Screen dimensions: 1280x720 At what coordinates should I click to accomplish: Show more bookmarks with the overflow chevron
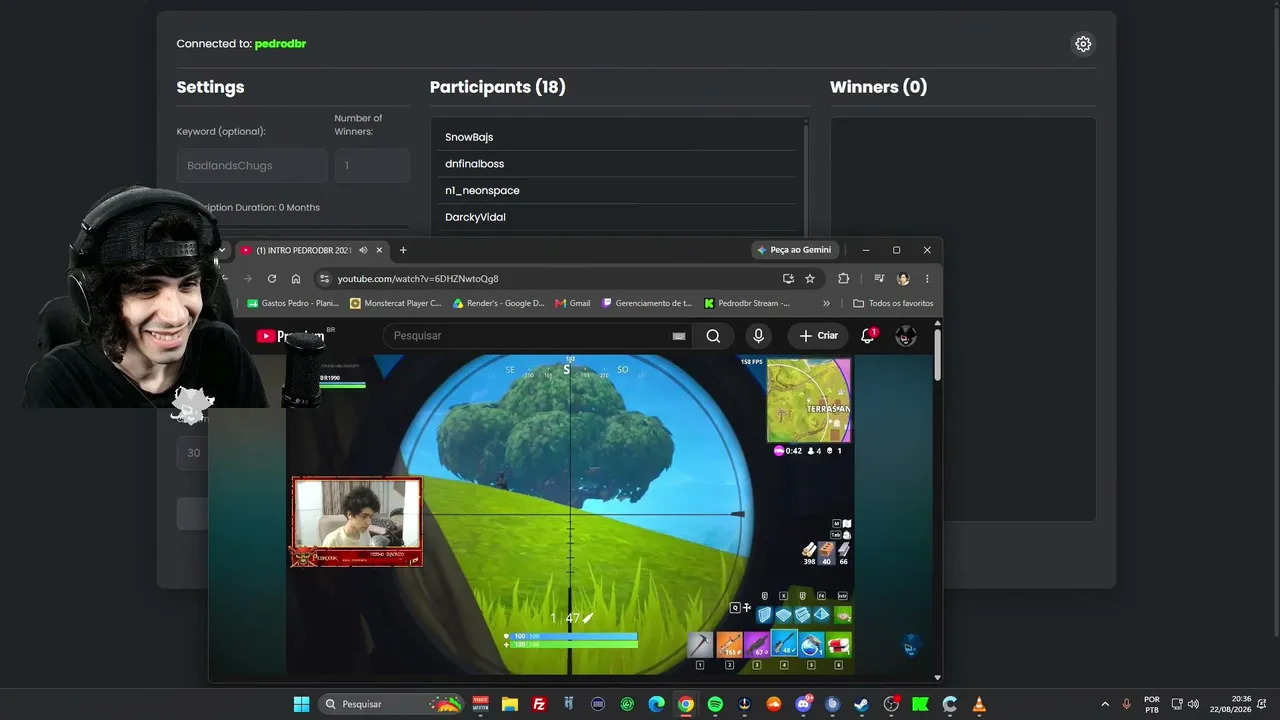[826, 303]
